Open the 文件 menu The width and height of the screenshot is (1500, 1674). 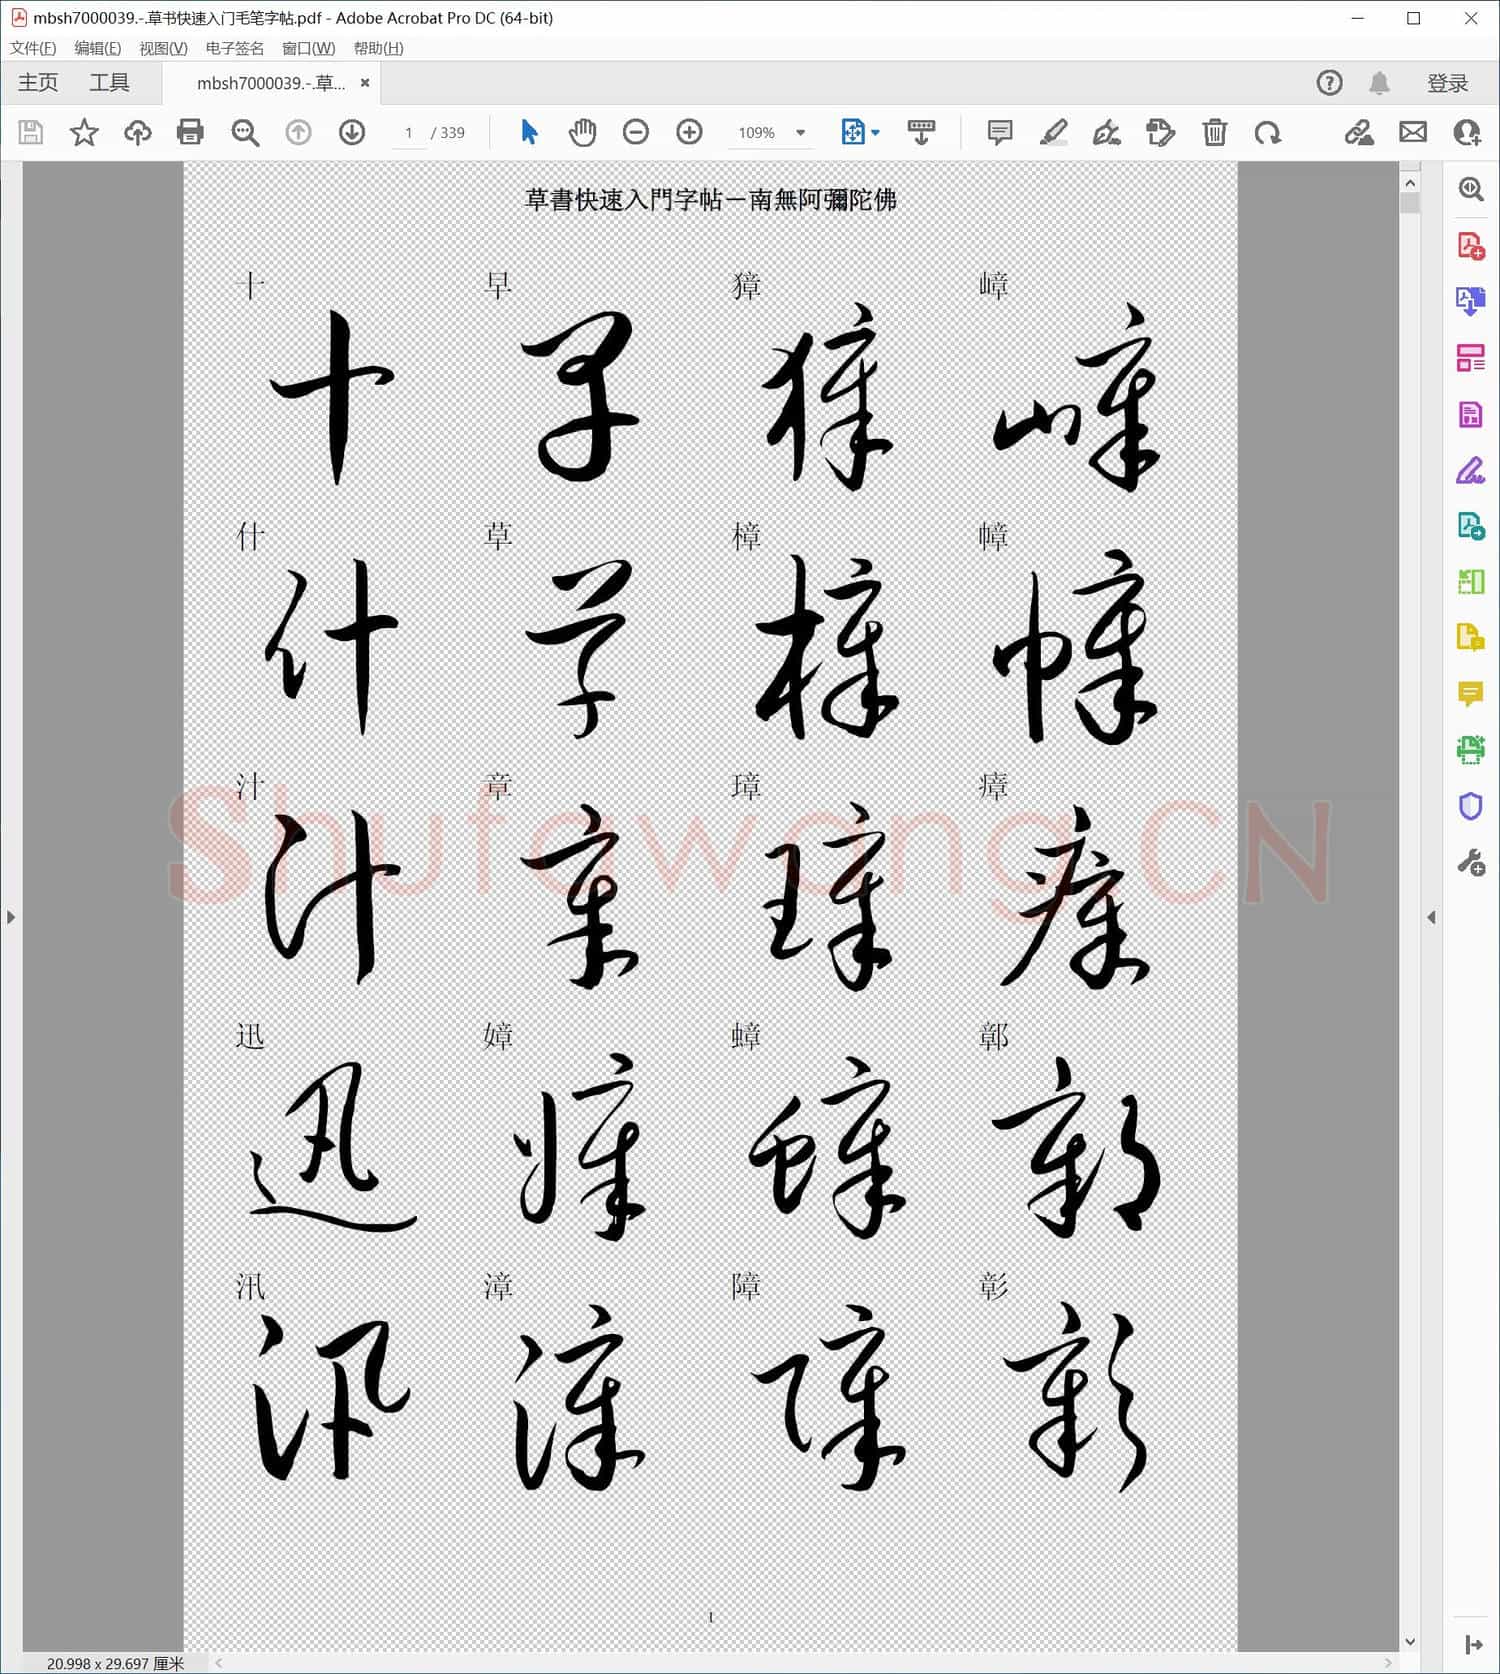(x=33, y=48)
